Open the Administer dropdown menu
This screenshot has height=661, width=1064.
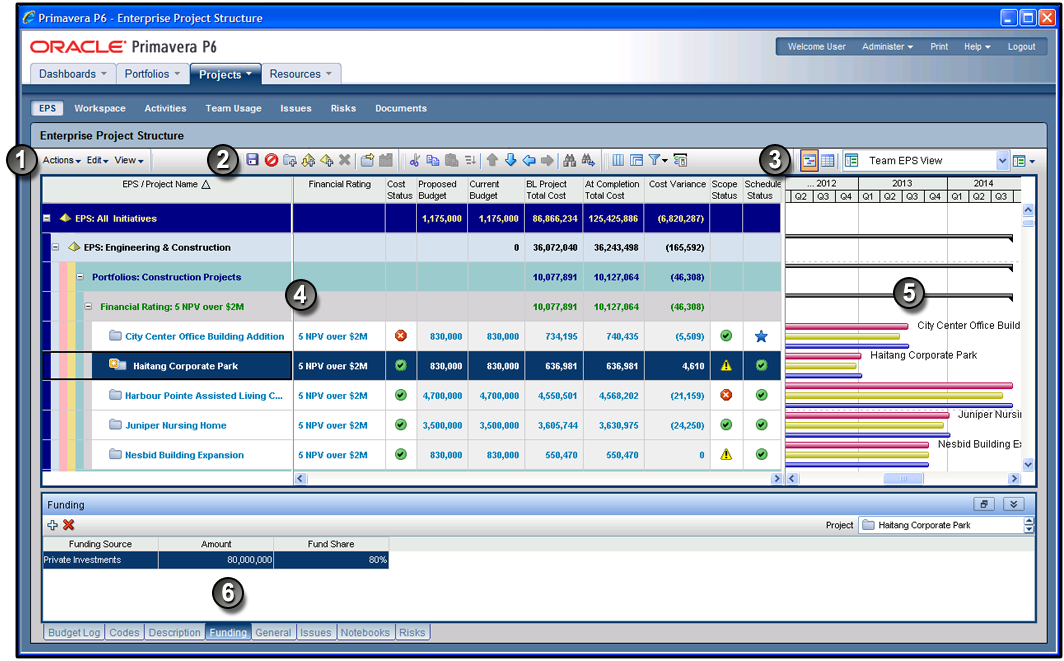887,47
